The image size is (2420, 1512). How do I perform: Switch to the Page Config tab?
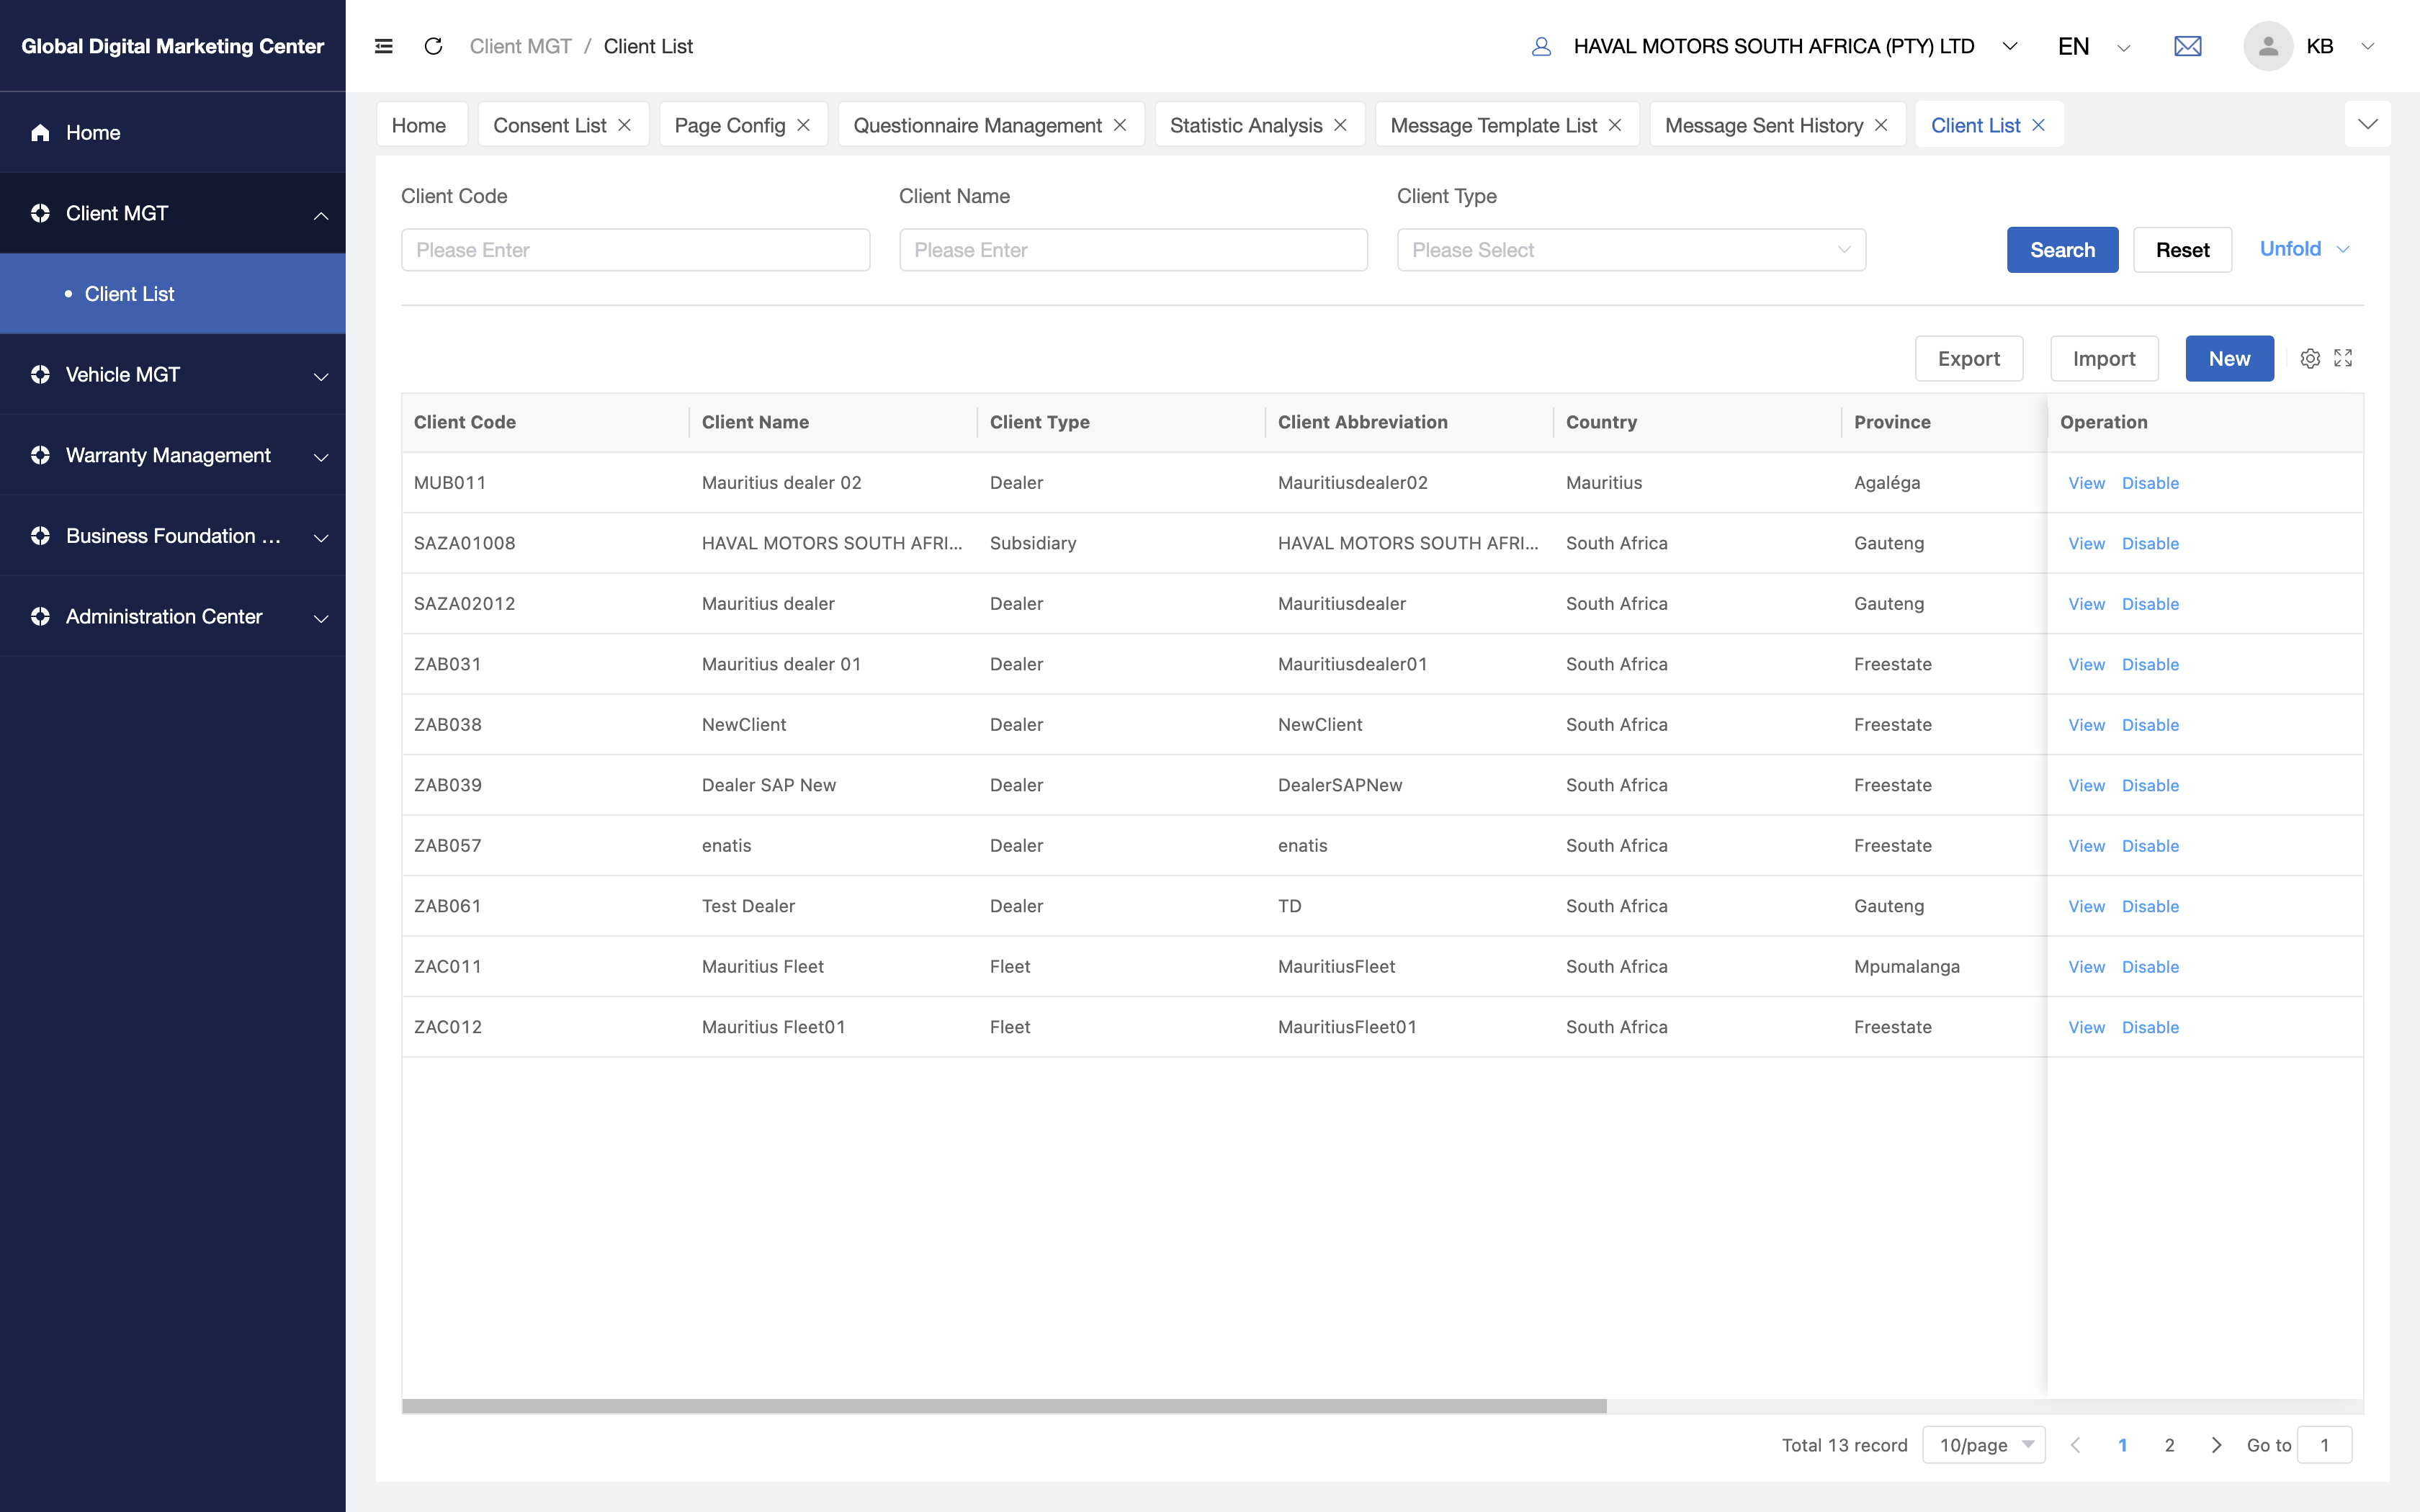point(730,125)
